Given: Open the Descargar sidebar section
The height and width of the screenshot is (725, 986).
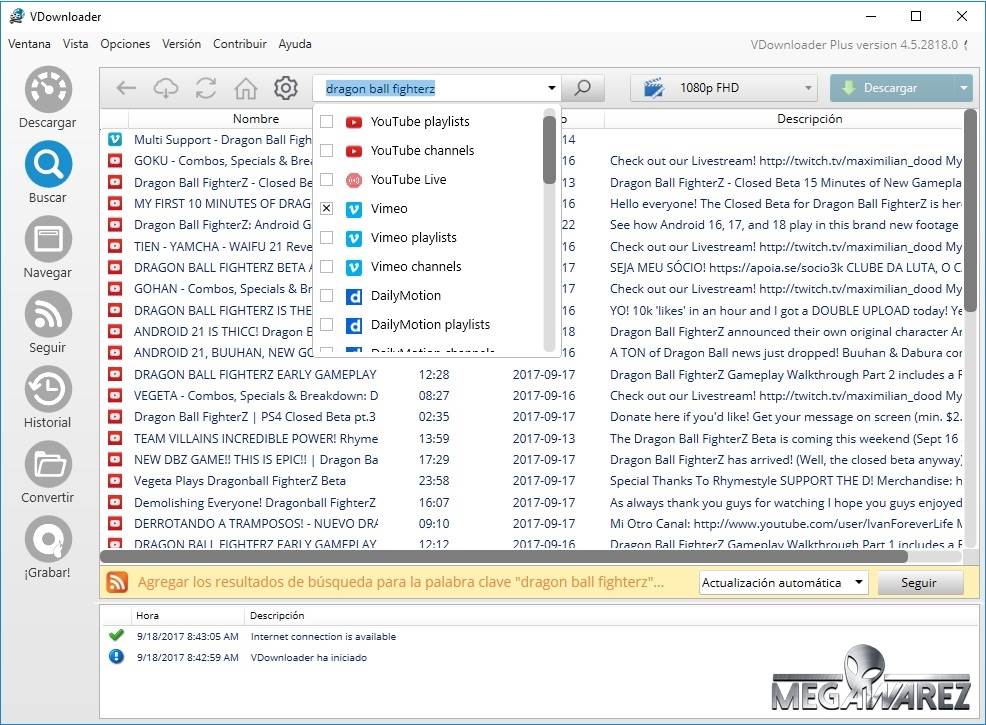Looking at the screenshot, I should coord(48,97).
